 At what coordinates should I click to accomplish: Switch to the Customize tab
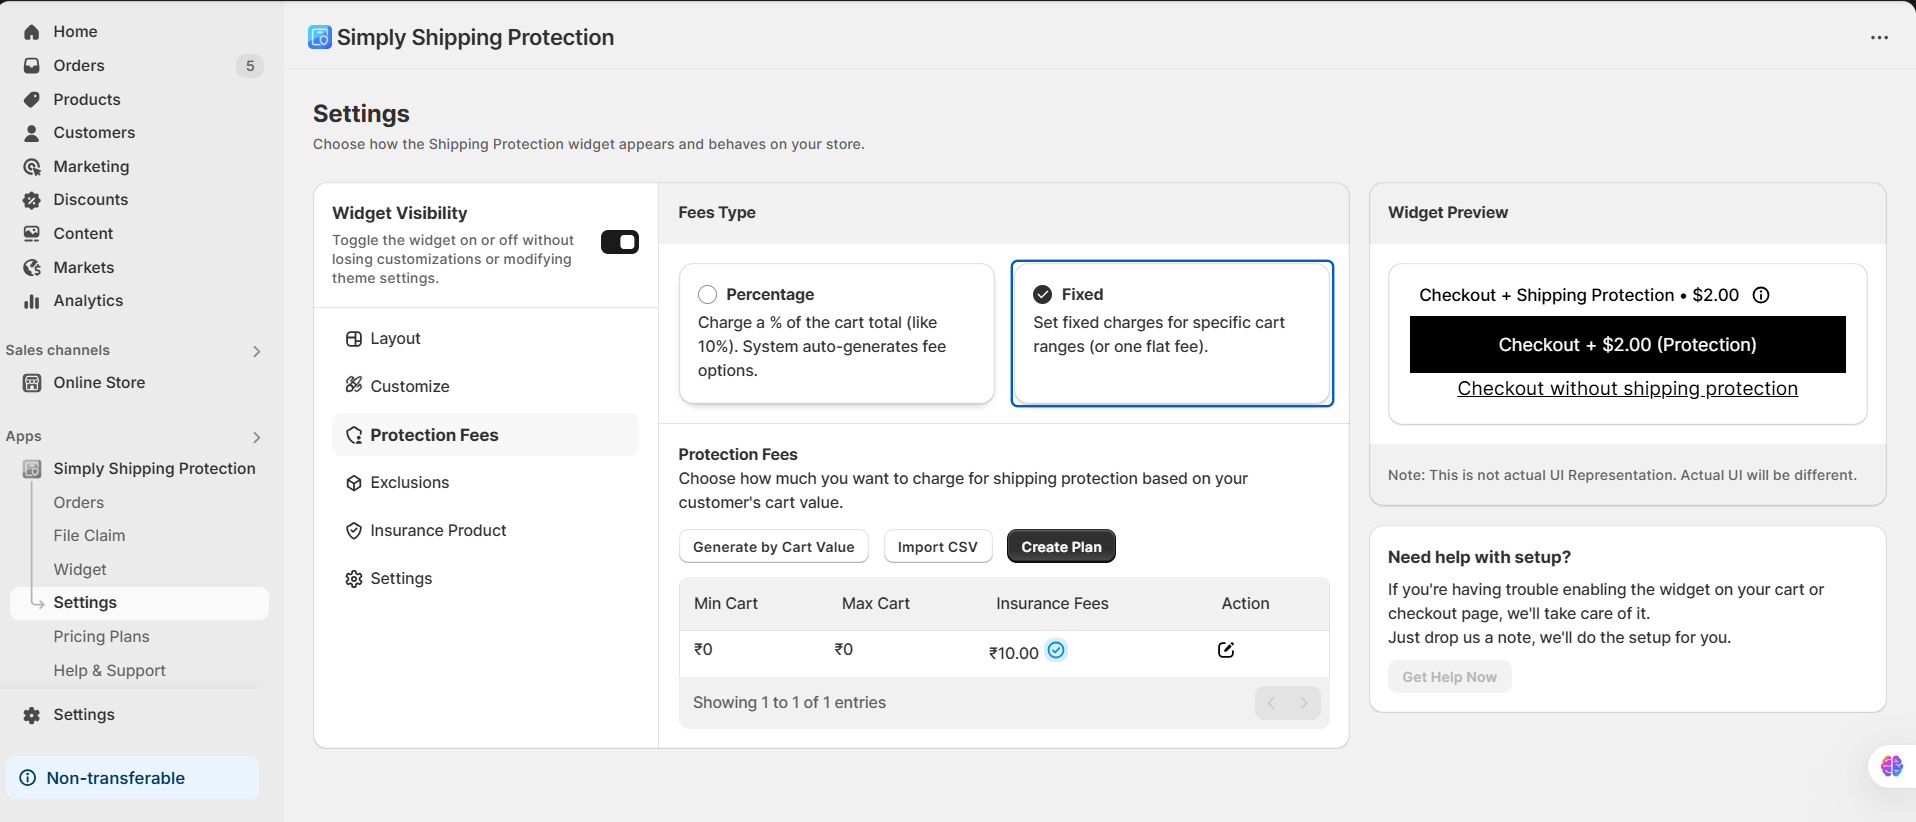[x=409, y=386]
